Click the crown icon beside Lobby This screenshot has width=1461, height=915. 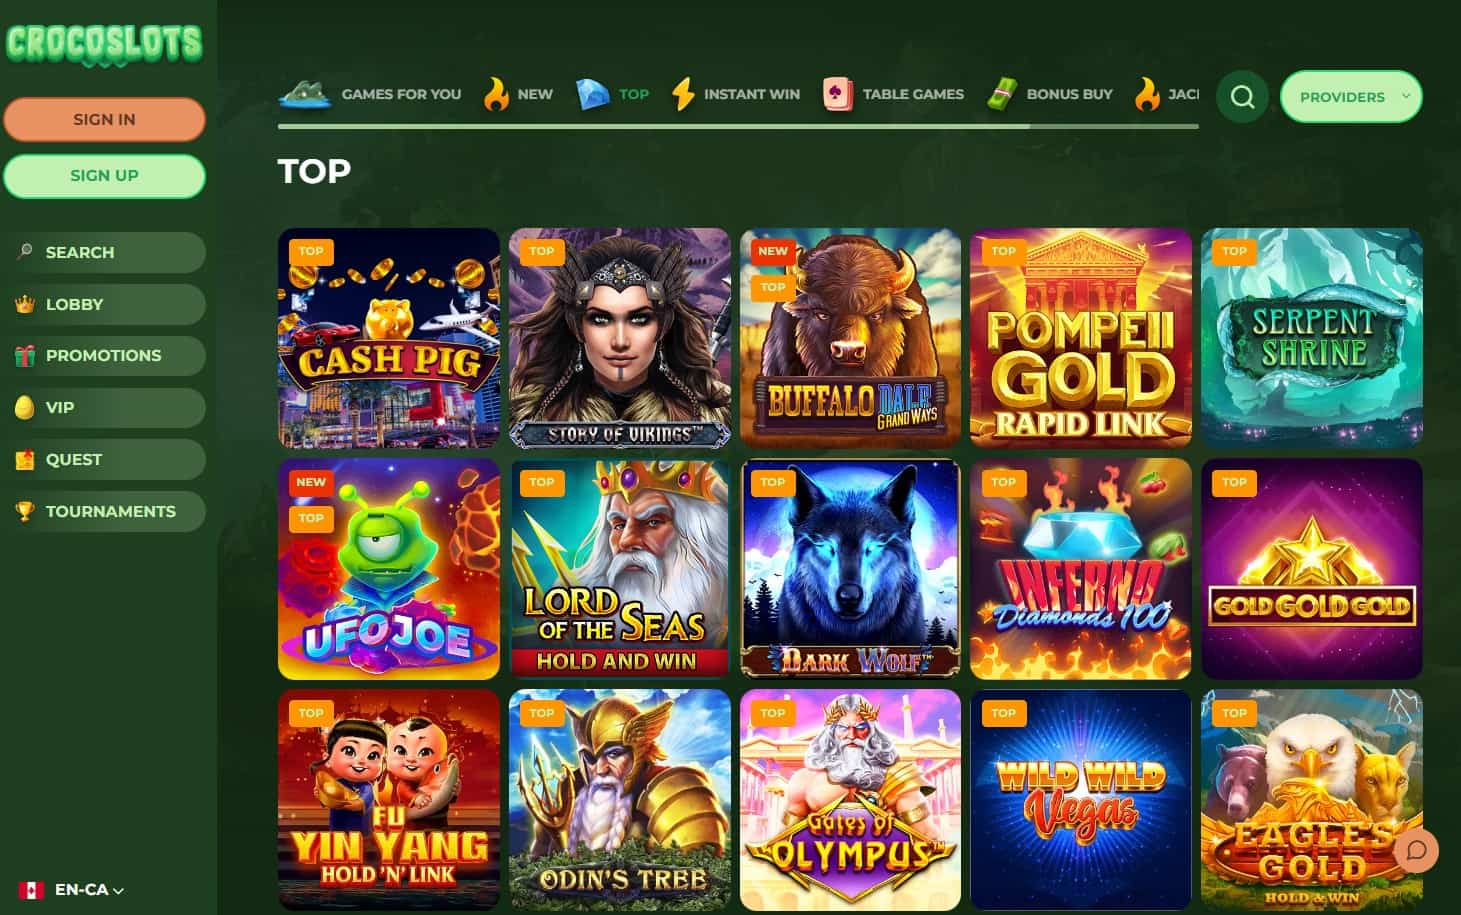[x=25, y=304]
